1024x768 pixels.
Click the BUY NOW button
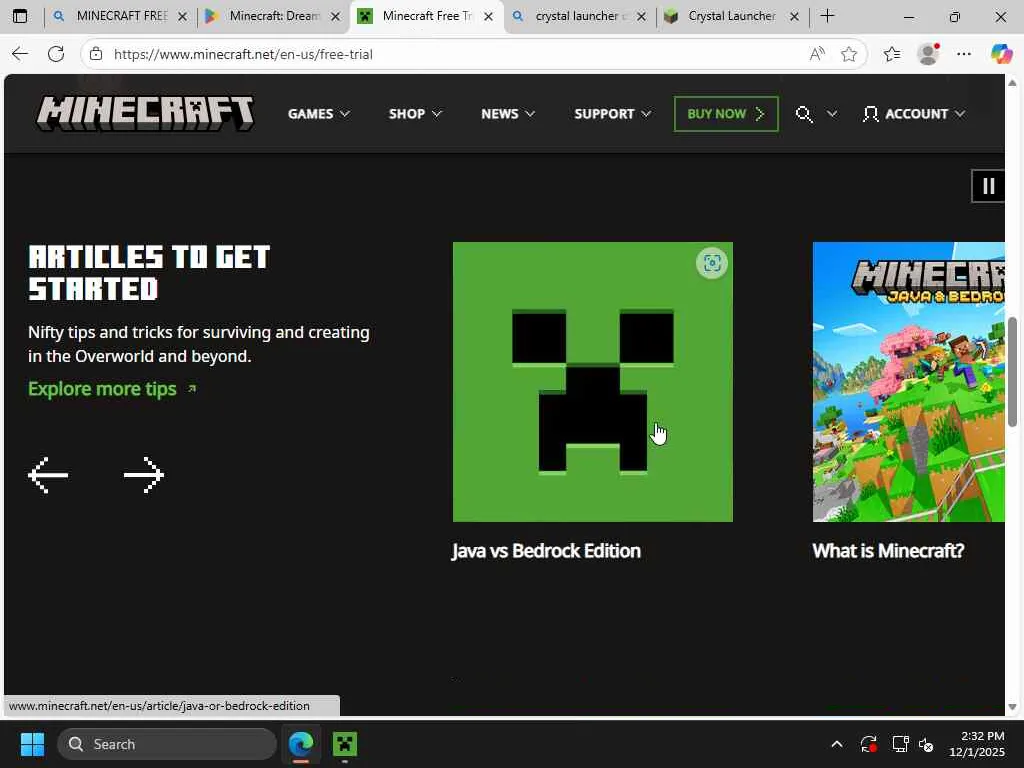pos(726,114)
